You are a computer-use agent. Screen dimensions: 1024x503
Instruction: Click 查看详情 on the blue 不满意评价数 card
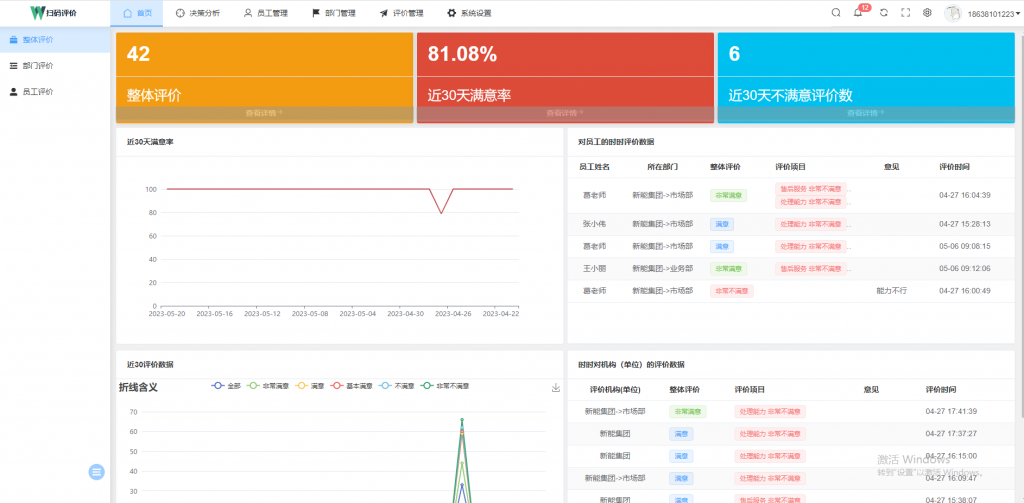pos(866,113)
